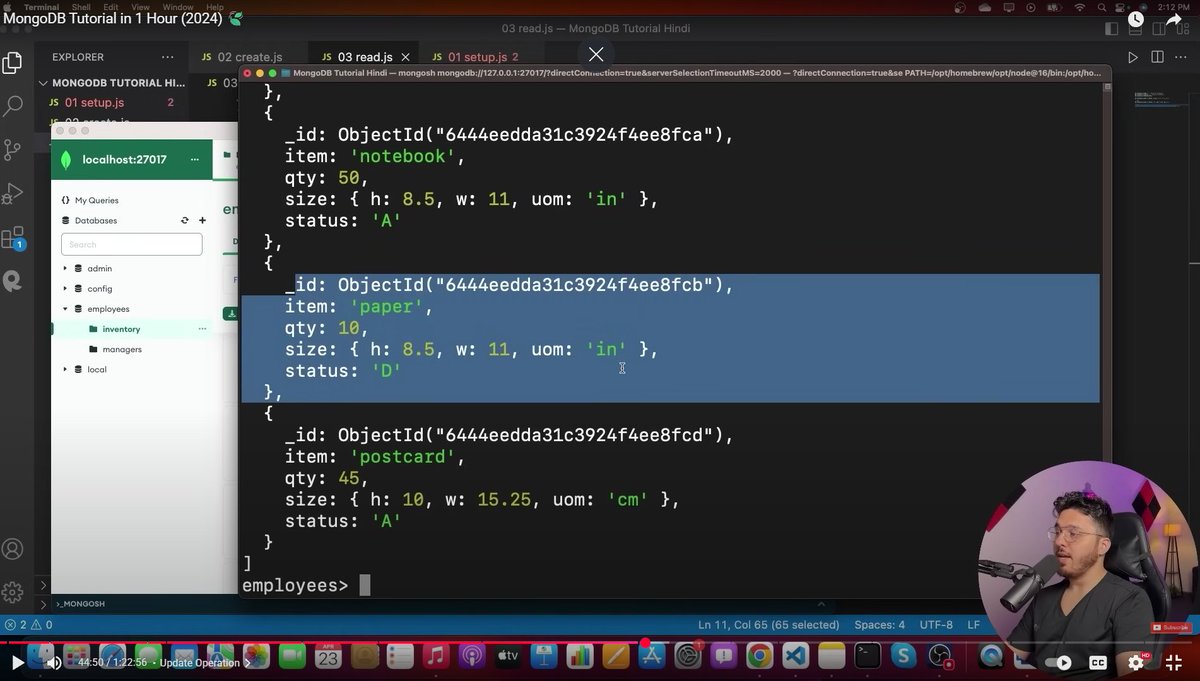Open the Manage gear in VS Code
This screenshot has width=1200, height=681.
click(x=12, y=591)
